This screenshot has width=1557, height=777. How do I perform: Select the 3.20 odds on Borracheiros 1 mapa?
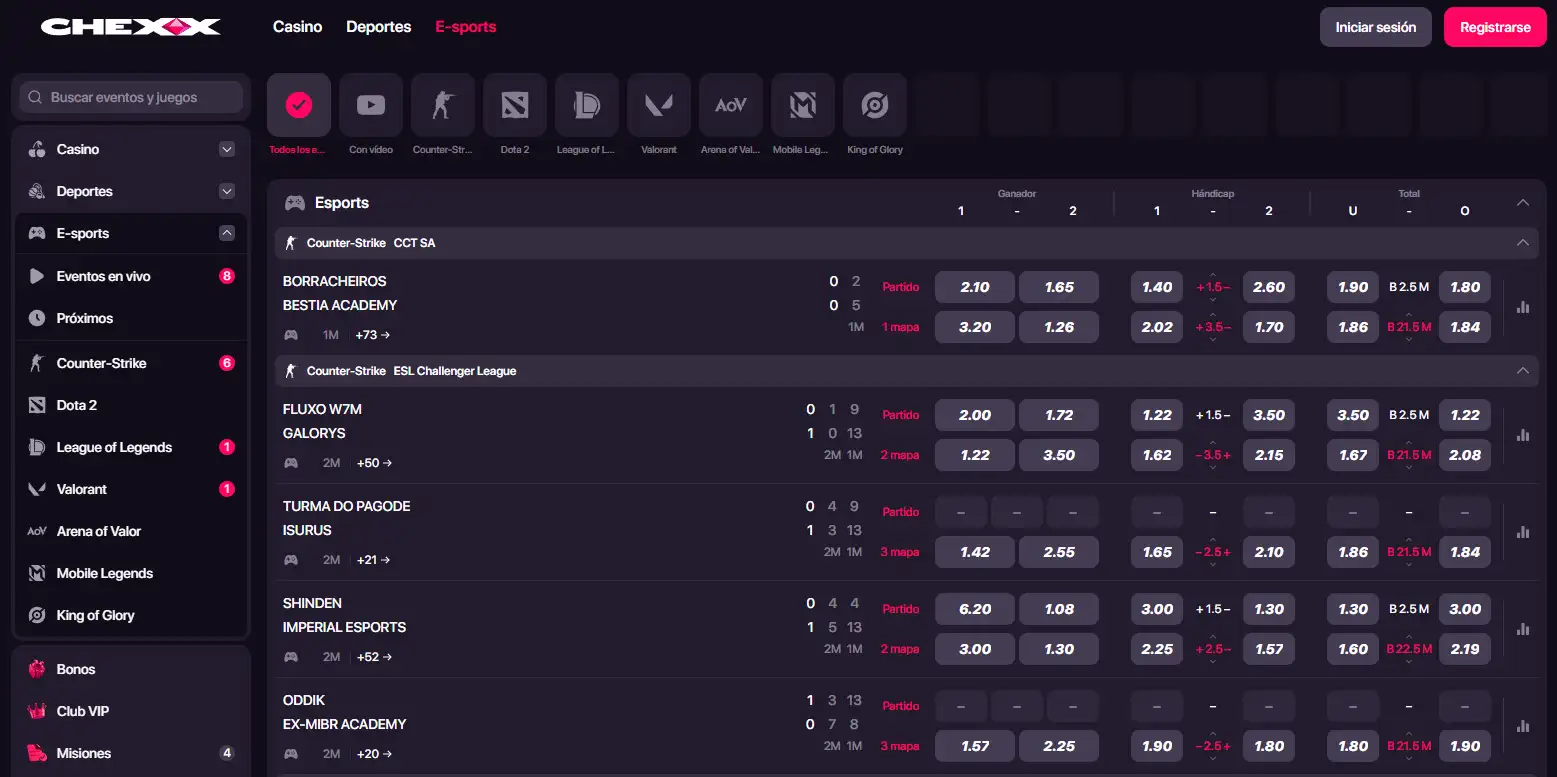point(975,327)
